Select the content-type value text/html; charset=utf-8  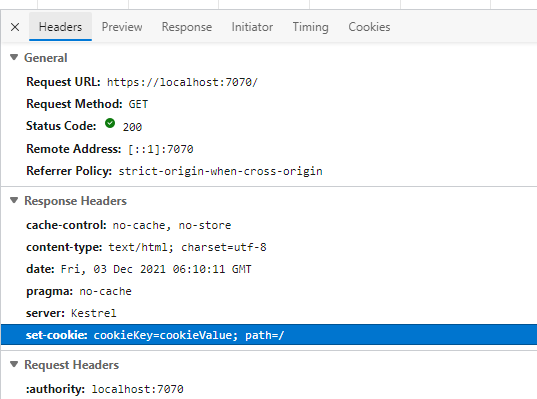[x=187, y=247]
